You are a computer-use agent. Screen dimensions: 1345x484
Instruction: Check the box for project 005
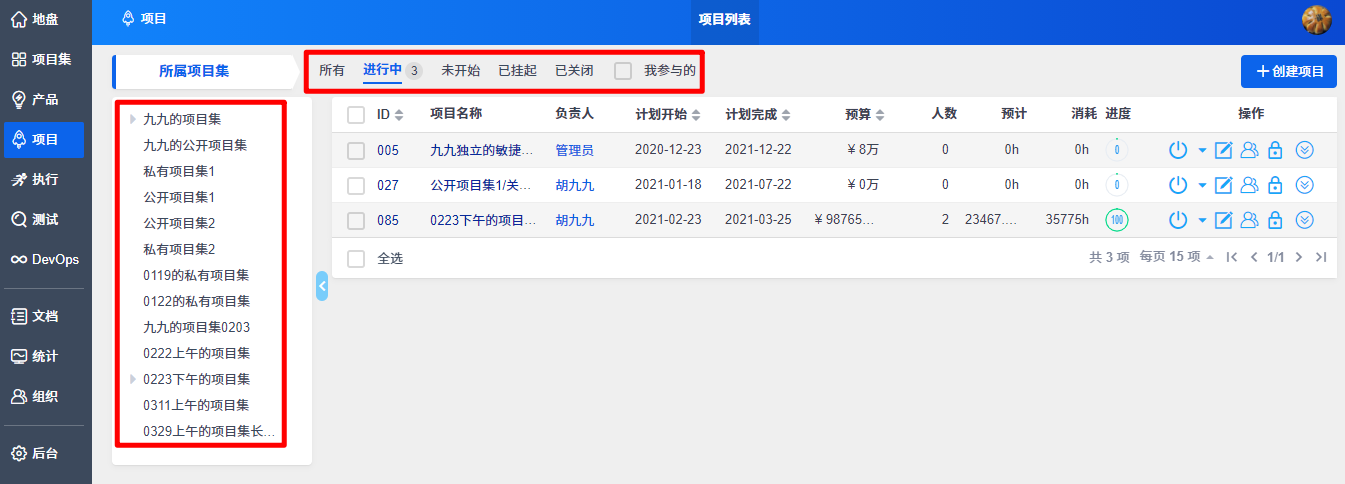point(356,151)
